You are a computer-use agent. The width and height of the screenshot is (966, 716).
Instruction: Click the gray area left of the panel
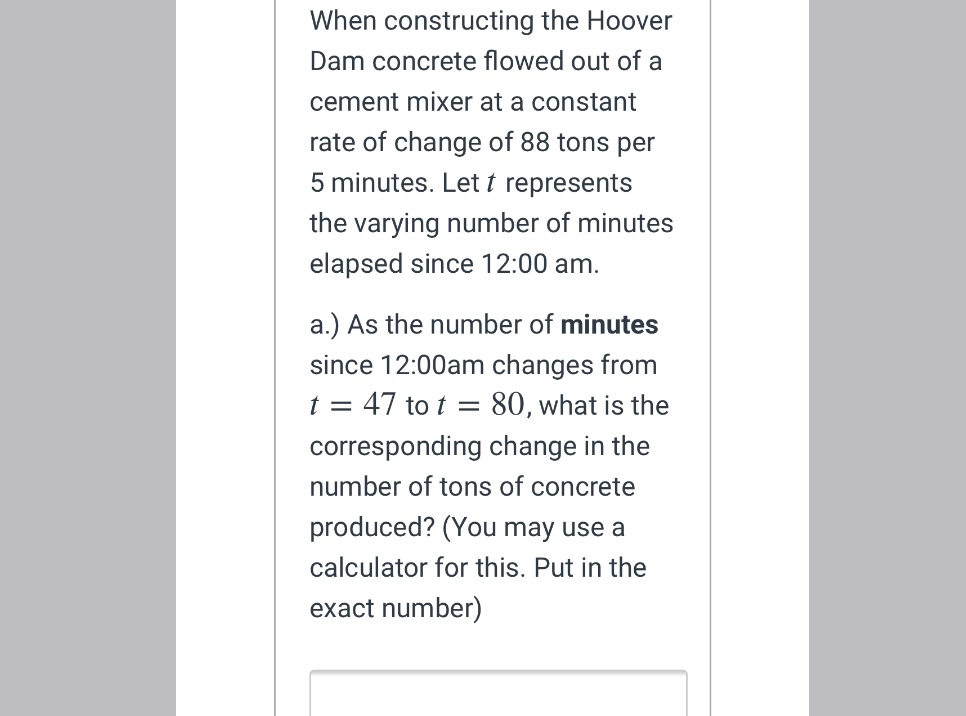tap(90, 358)
